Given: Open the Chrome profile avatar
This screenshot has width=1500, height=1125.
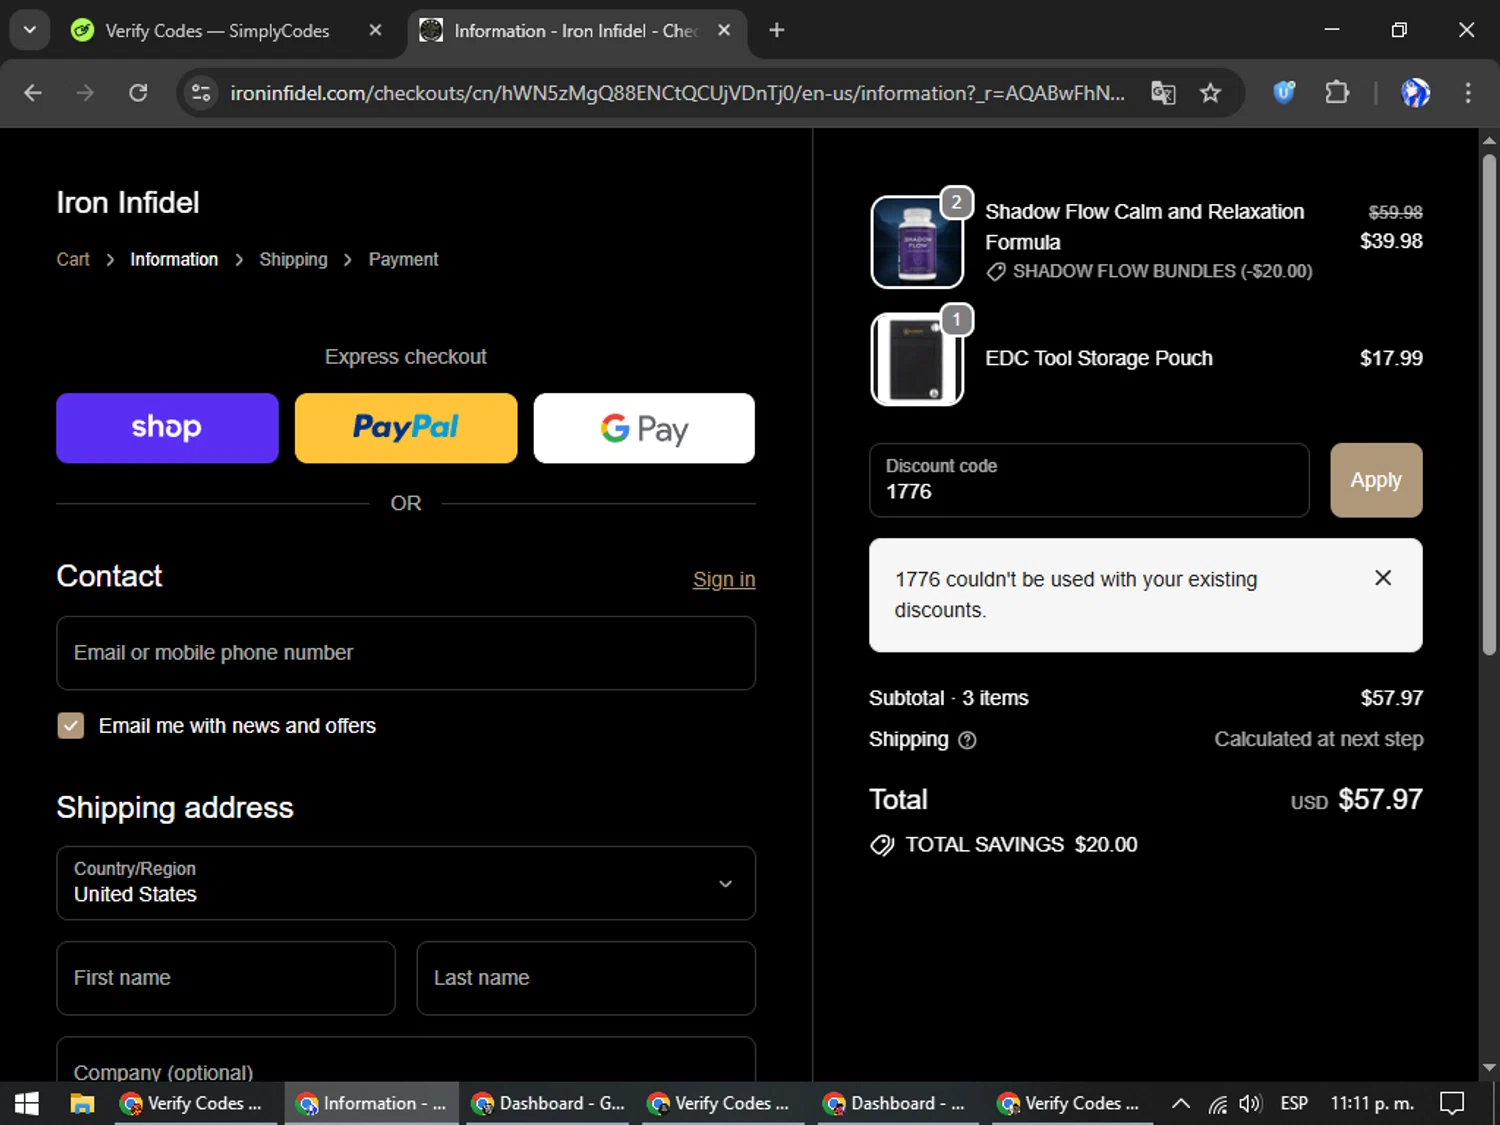Looking at the screenshot, I should click(x=1415, y=93).
